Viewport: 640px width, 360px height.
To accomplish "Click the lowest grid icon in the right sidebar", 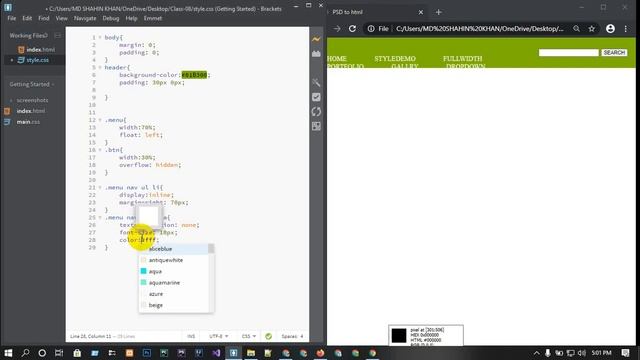I will [316, 126].
